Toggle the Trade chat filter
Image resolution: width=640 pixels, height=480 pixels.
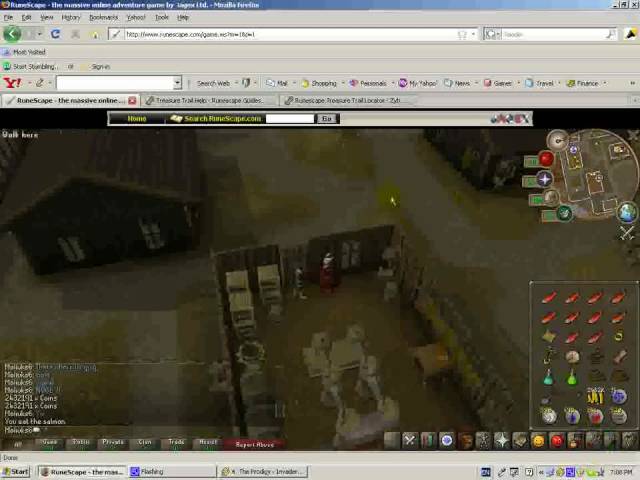[x=176, y=443]
